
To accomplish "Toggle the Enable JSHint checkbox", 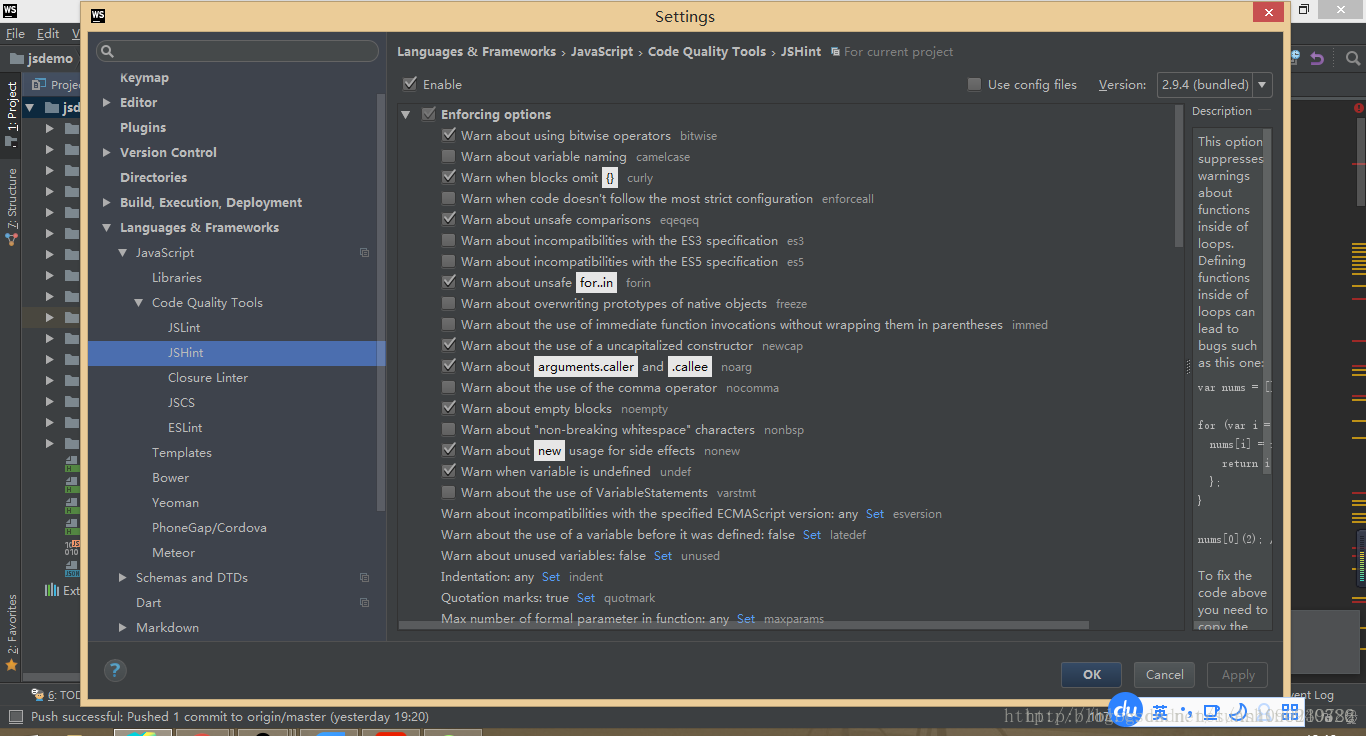I will [x=409, y=84].
